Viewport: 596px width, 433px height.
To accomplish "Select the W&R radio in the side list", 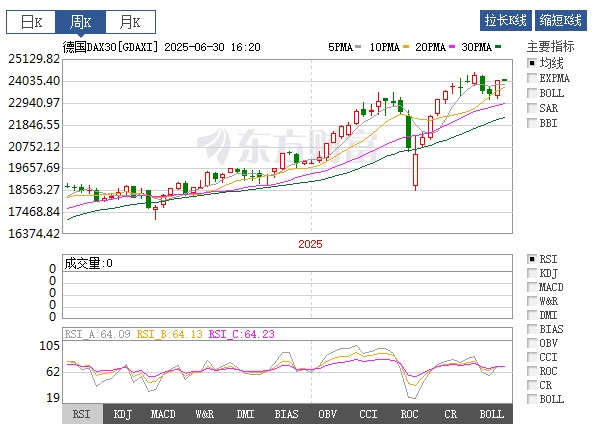I will click(x=532, y=301).
